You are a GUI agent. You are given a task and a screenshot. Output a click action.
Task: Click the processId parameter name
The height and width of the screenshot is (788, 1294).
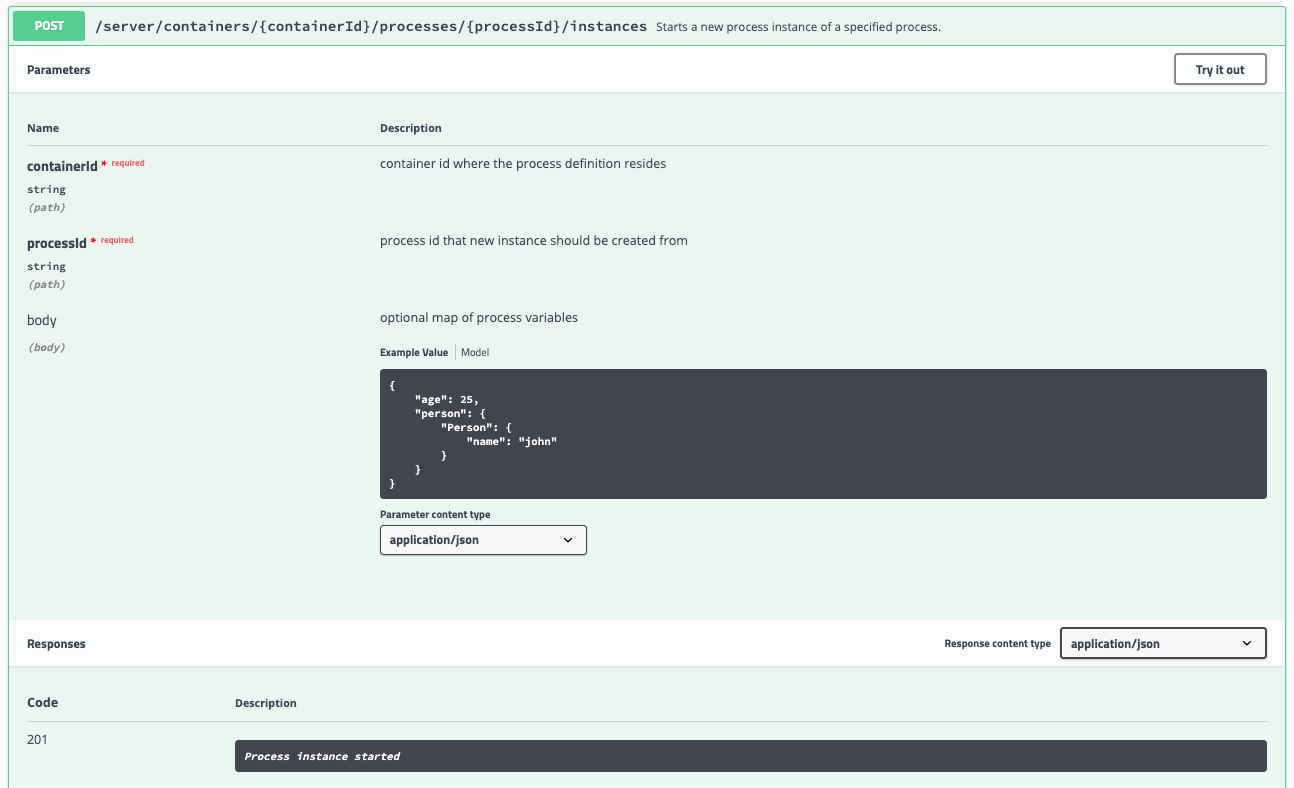(57, 243)
